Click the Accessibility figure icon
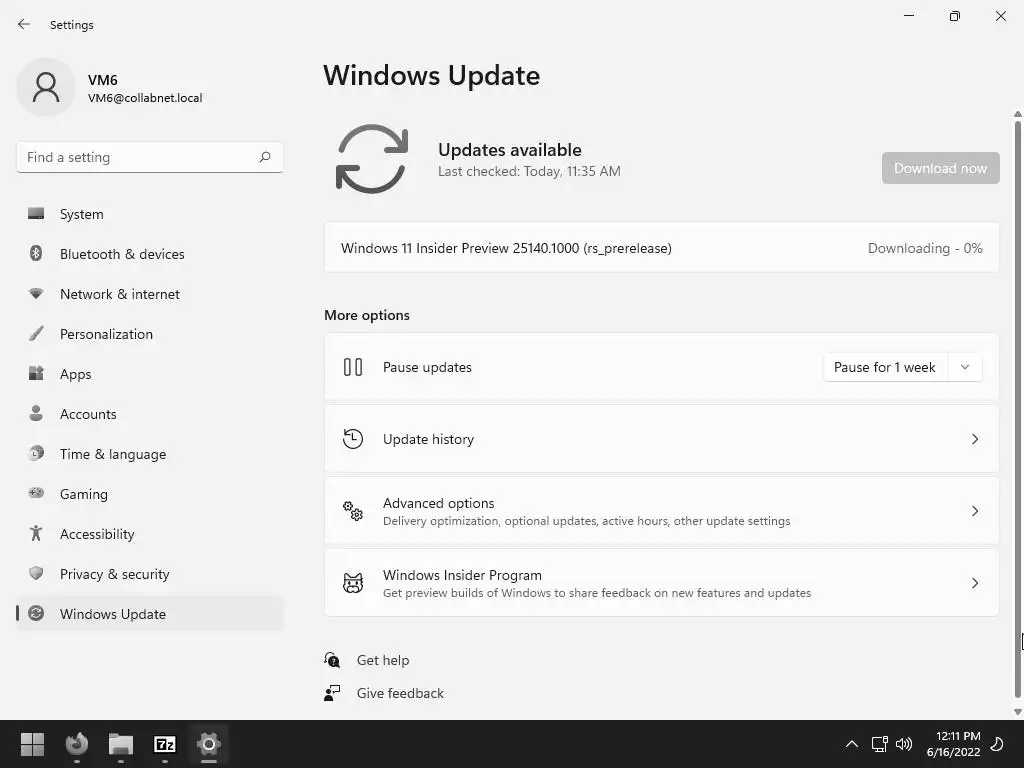The image size is (1024, 768). point(36,533)
